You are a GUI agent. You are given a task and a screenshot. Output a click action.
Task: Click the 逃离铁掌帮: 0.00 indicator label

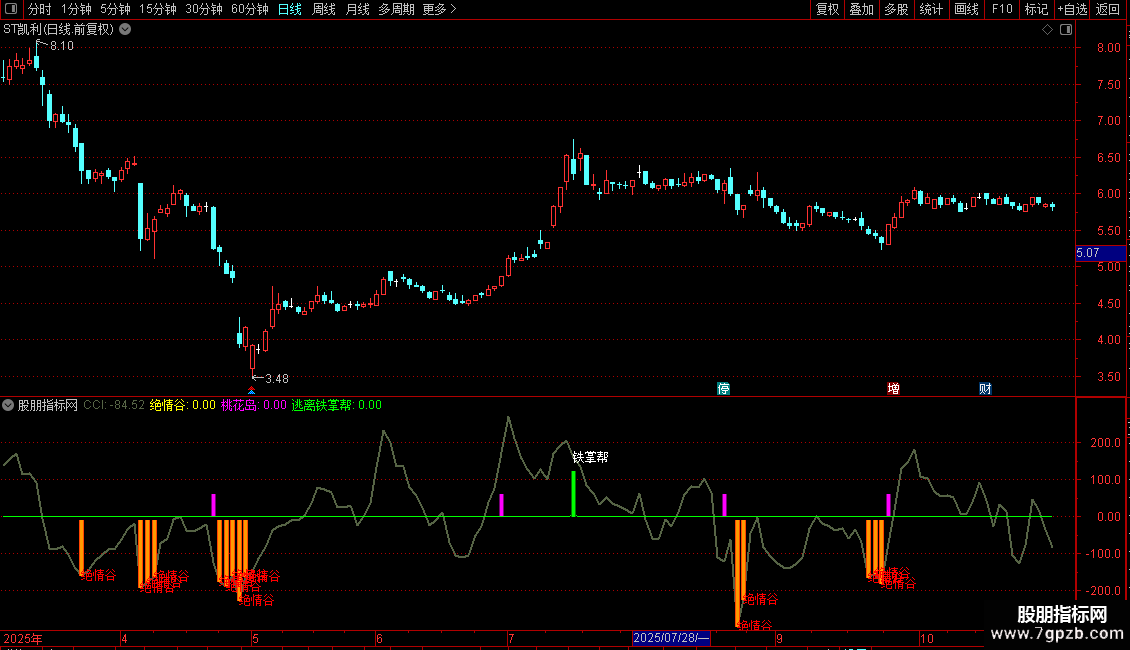coord(337,405)
